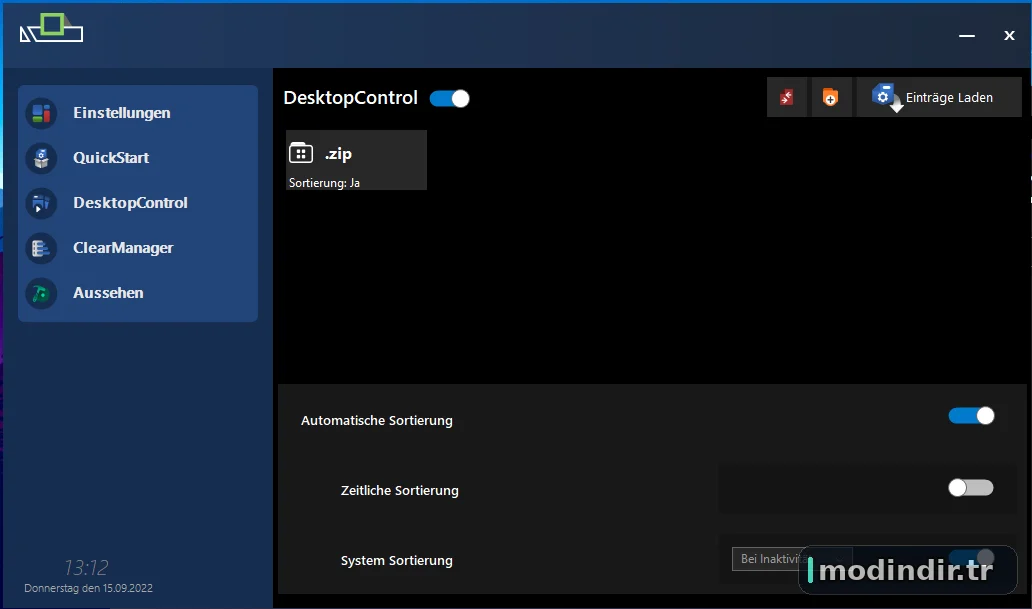Click the Einträge Laden button label

(x=949, y=97)
